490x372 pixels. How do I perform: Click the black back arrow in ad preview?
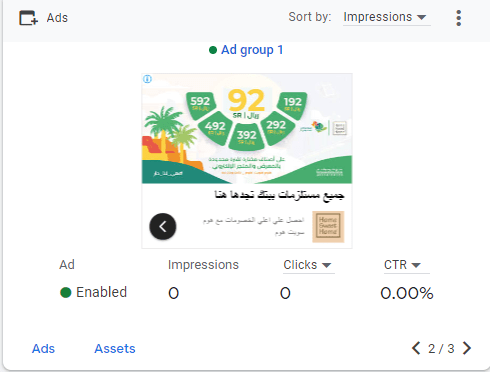pyautogui.click(x=163, y=226)
